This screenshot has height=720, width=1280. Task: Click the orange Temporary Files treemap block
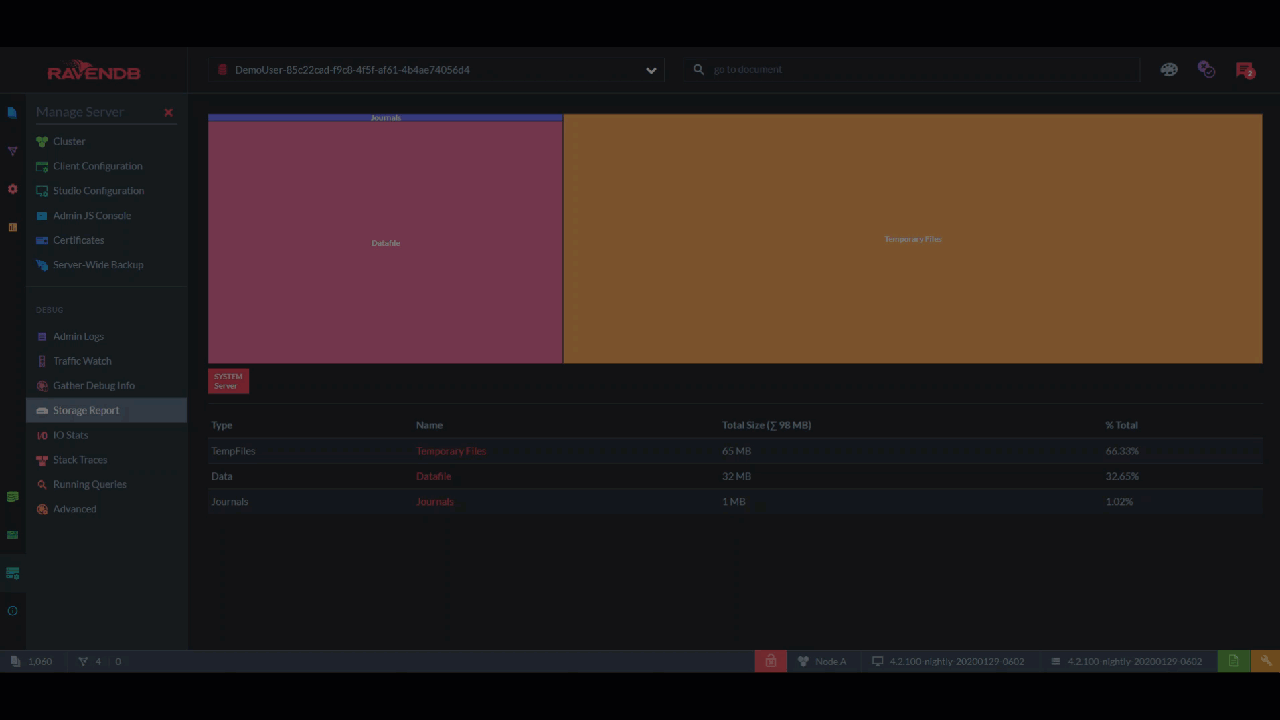[x=912, y=239]
